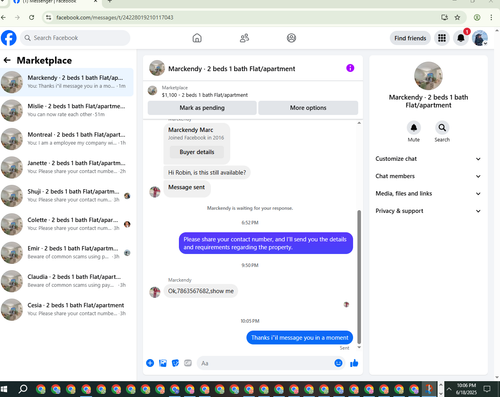Click the message 'Ok,7863567682,show me'
500x397 pixels.
pyautogui.click(x=201, y=291)
